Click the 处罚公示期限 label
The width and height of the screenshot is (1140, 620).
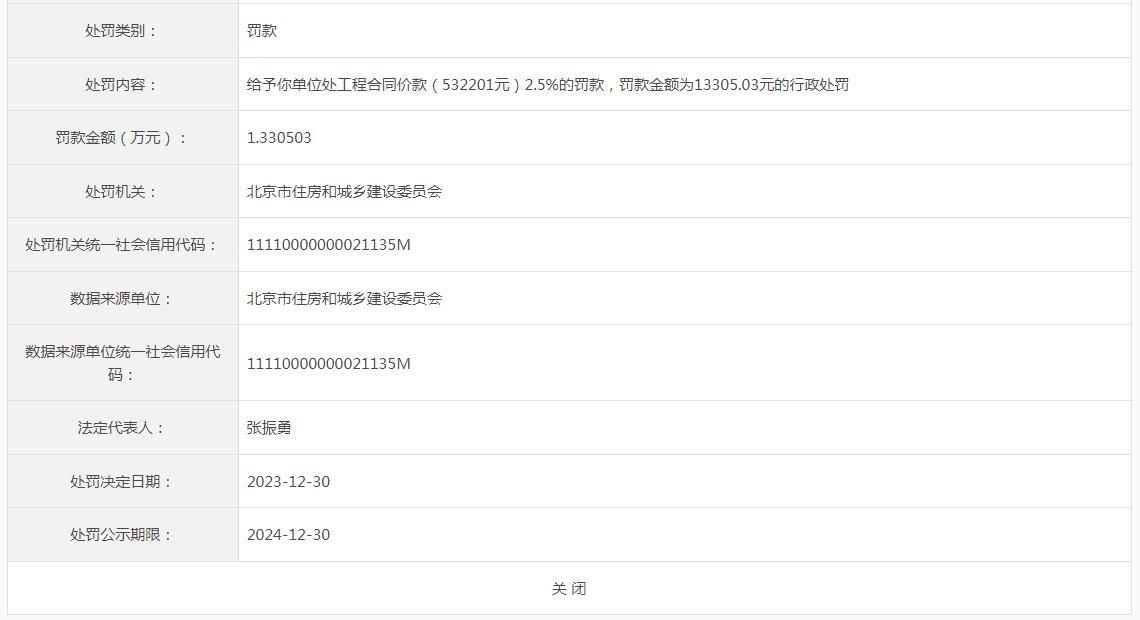[121, 534]
